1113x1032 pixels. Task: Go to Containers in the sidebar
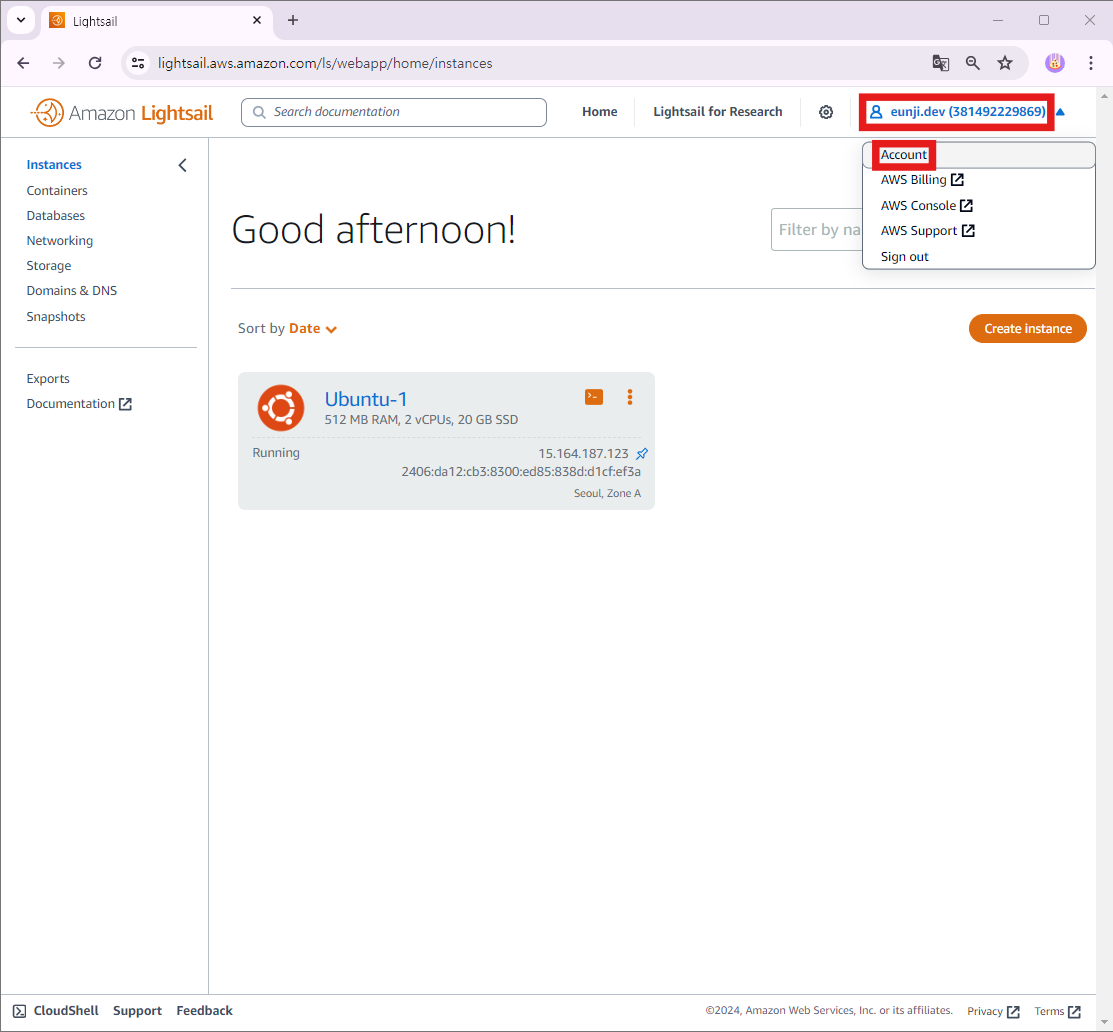click(x=57, y=191)
